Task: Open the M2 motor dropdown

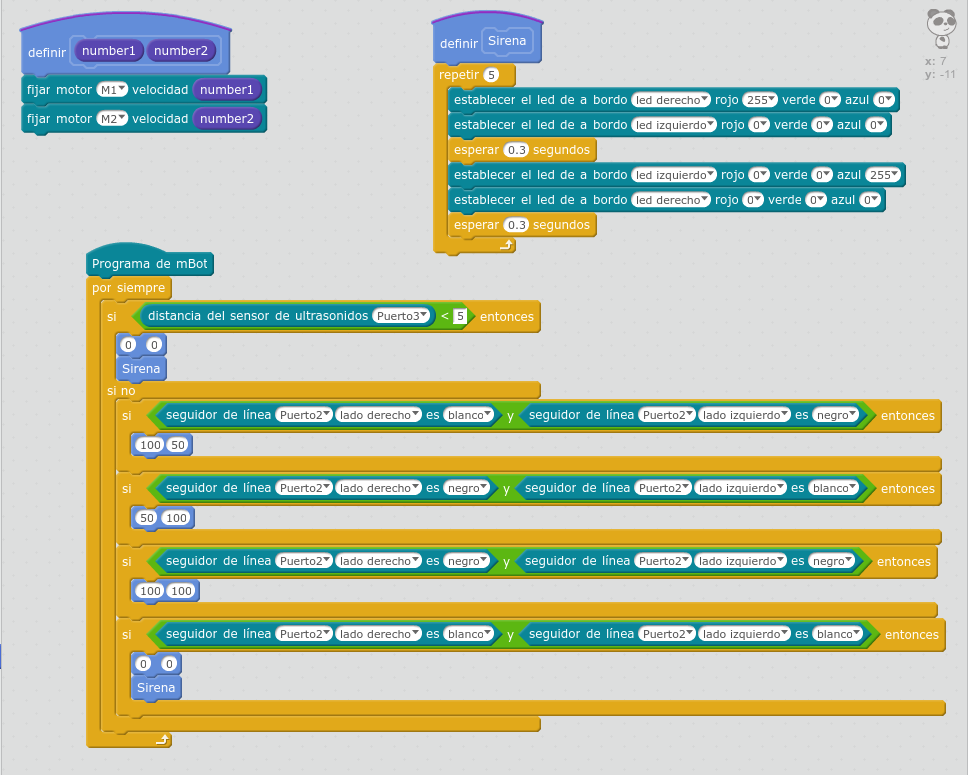Action: 113,119
